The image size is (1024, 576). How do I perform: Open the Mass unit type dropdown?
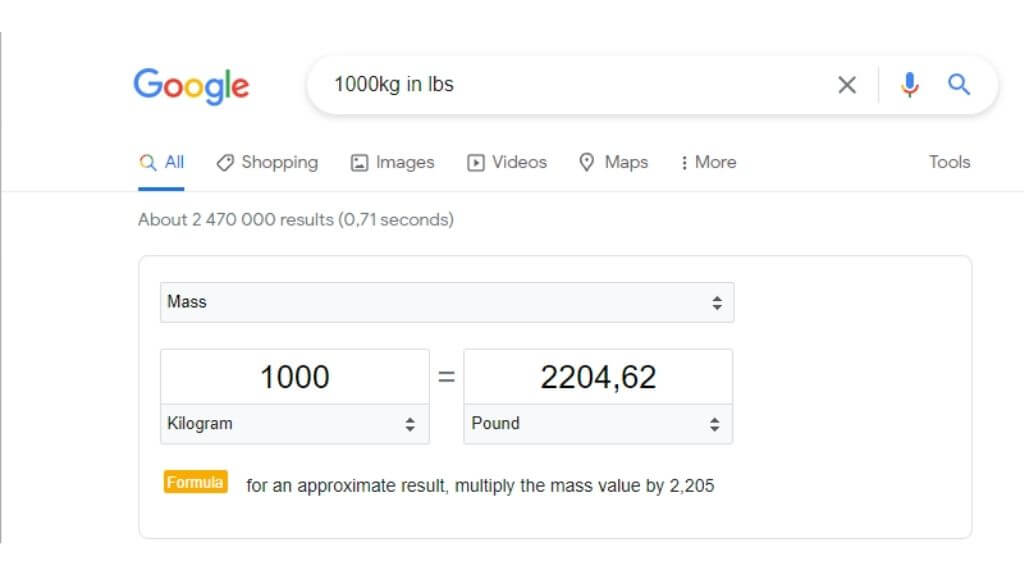(447, 302)
